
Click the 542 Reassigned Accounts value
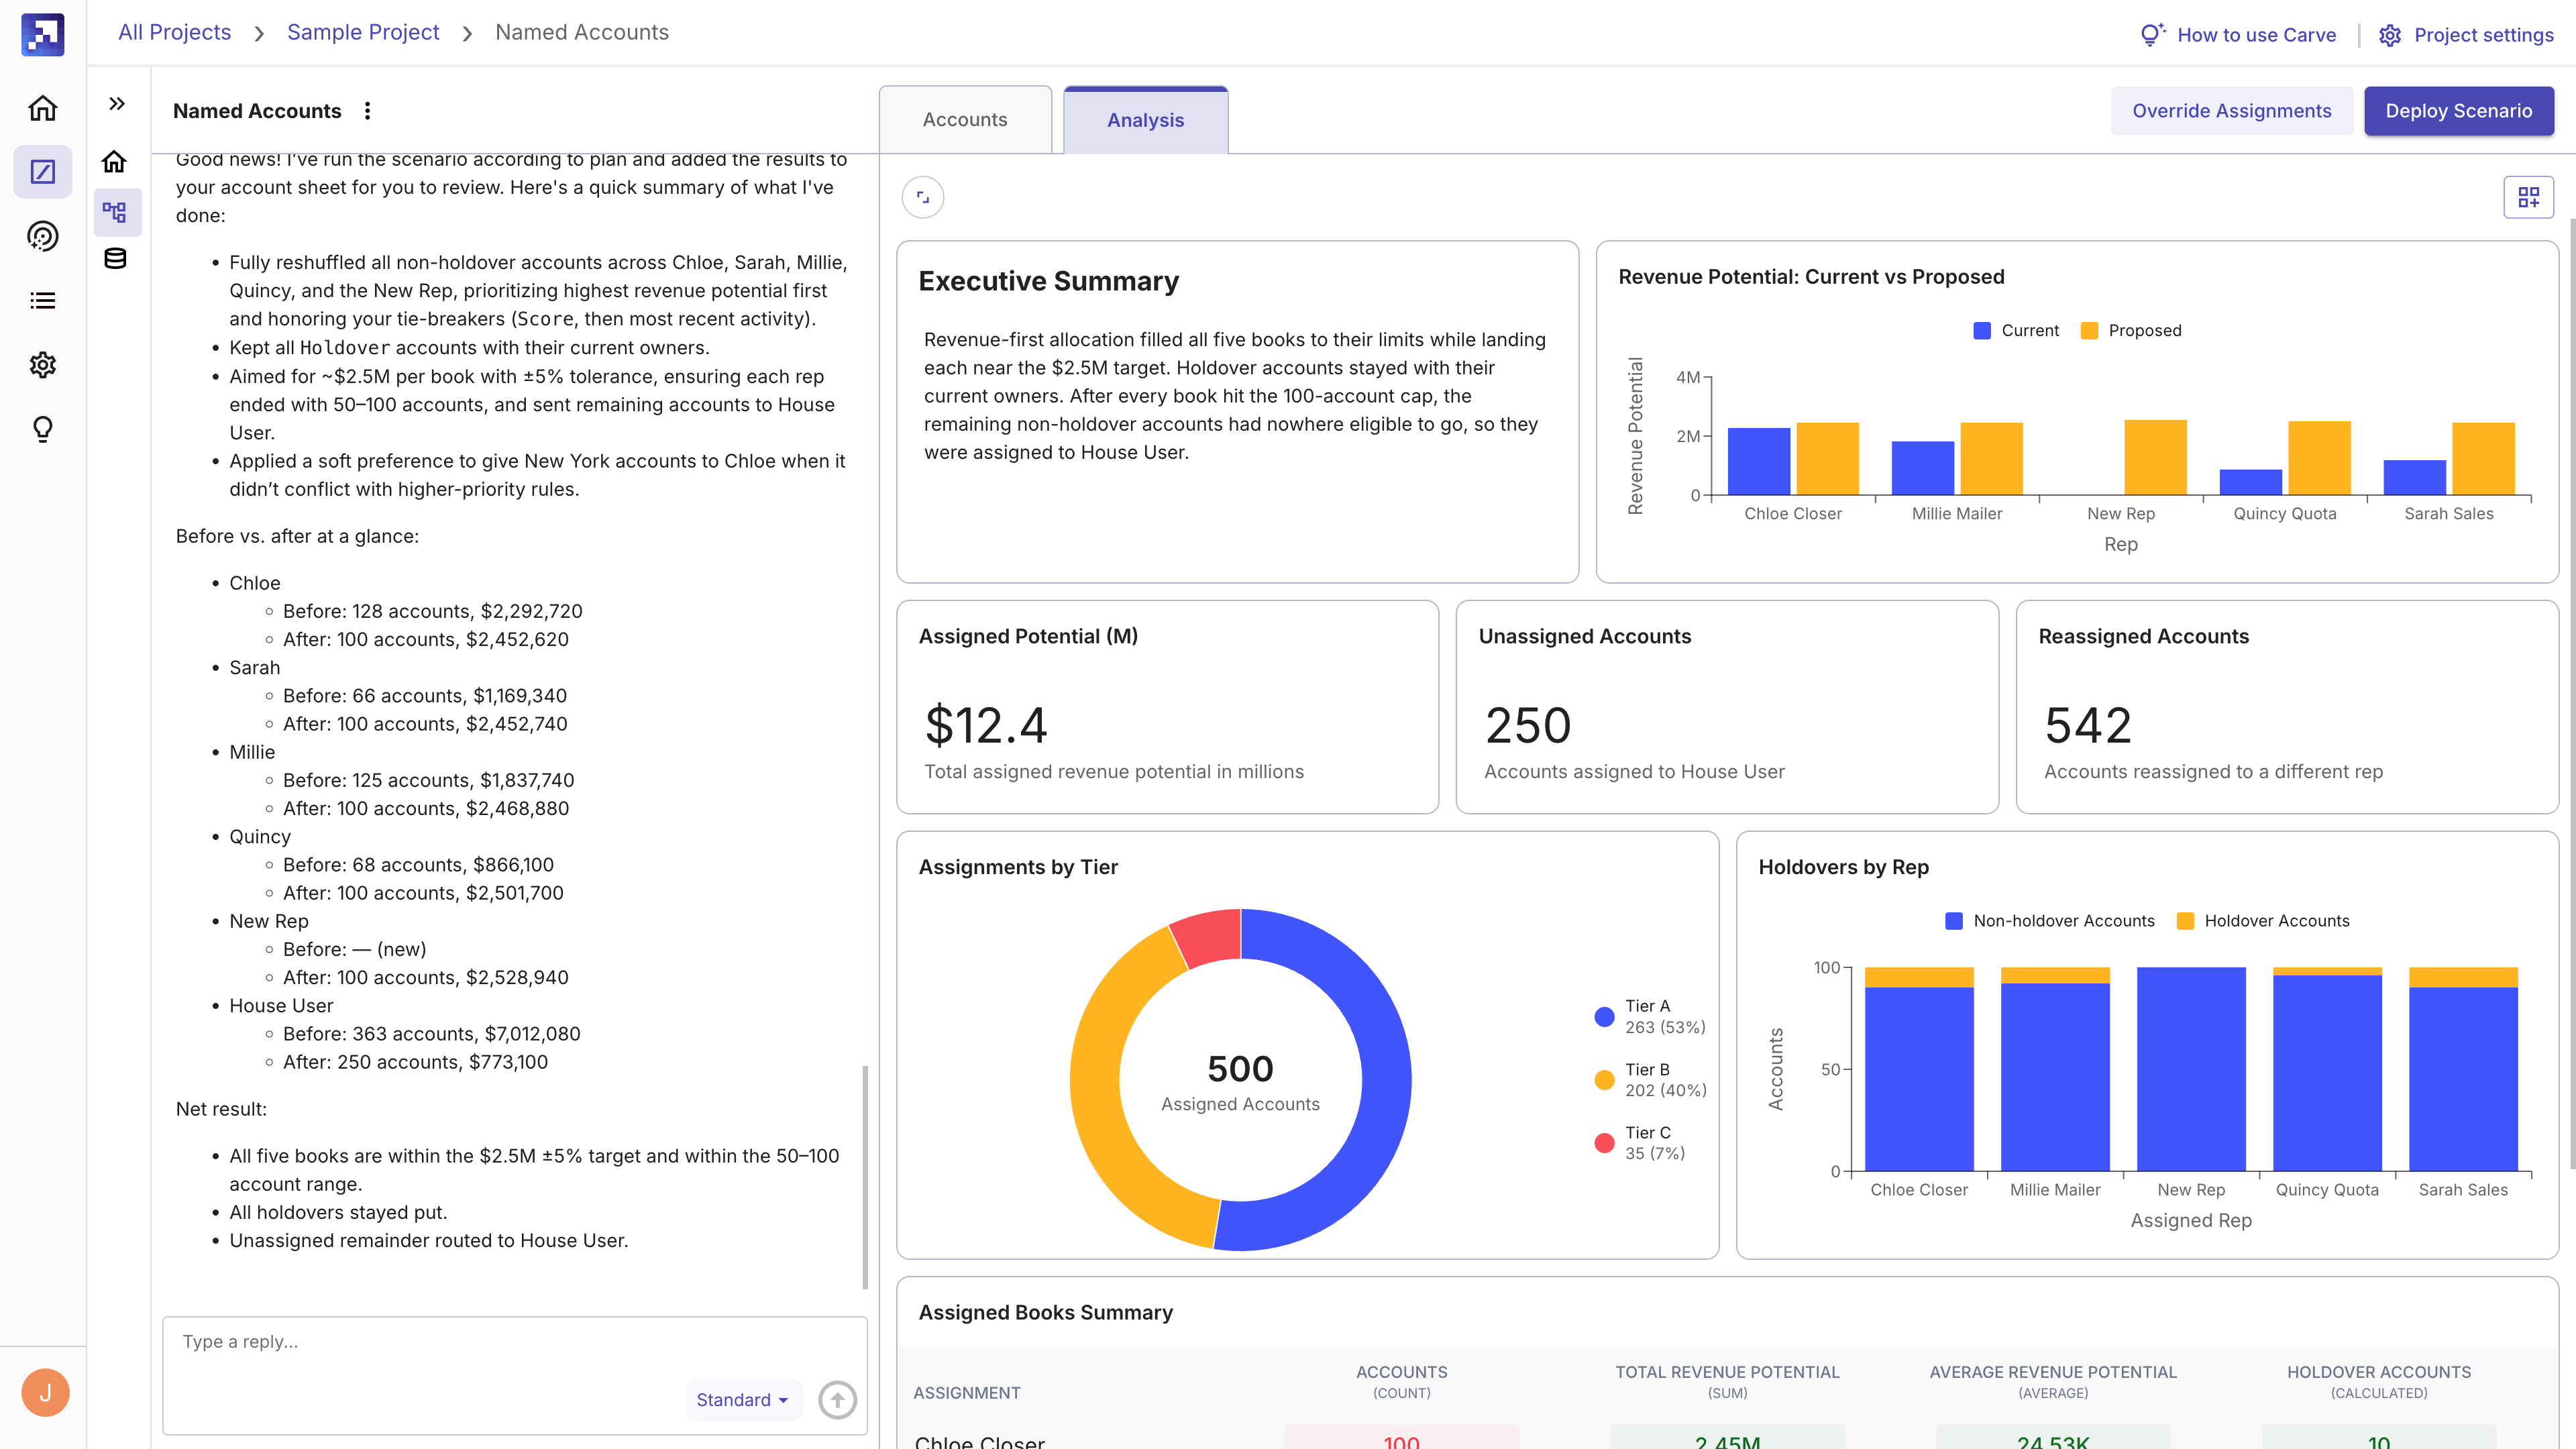click(x=2088, y=725)
